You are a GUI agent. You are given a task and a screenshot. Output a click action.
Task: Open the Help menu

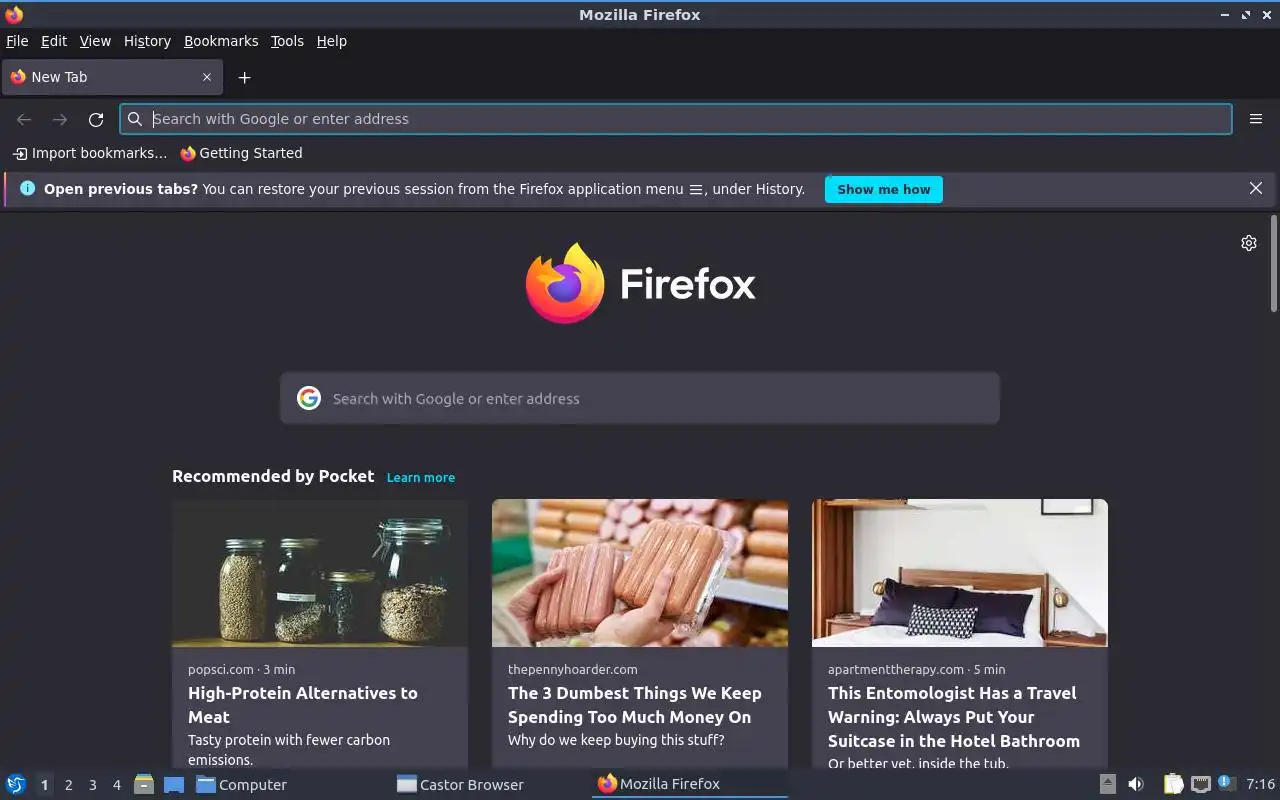pyautogui.click(x=331, y=41)
